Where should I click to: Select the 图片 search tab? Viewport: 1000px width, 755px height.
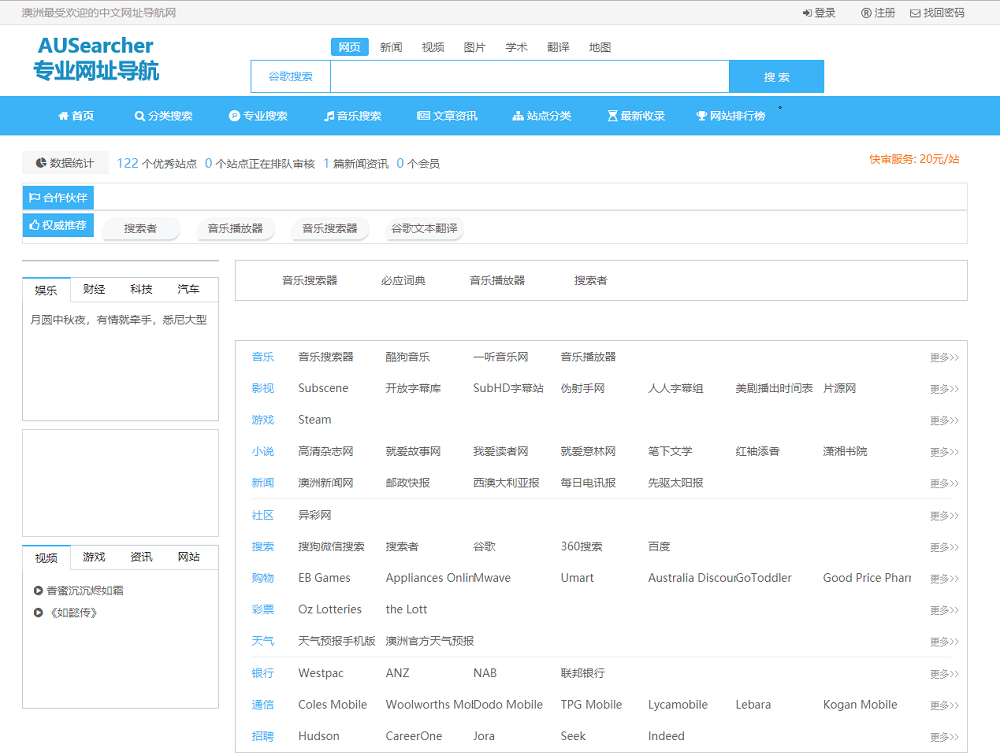click(x=474, y=47)
